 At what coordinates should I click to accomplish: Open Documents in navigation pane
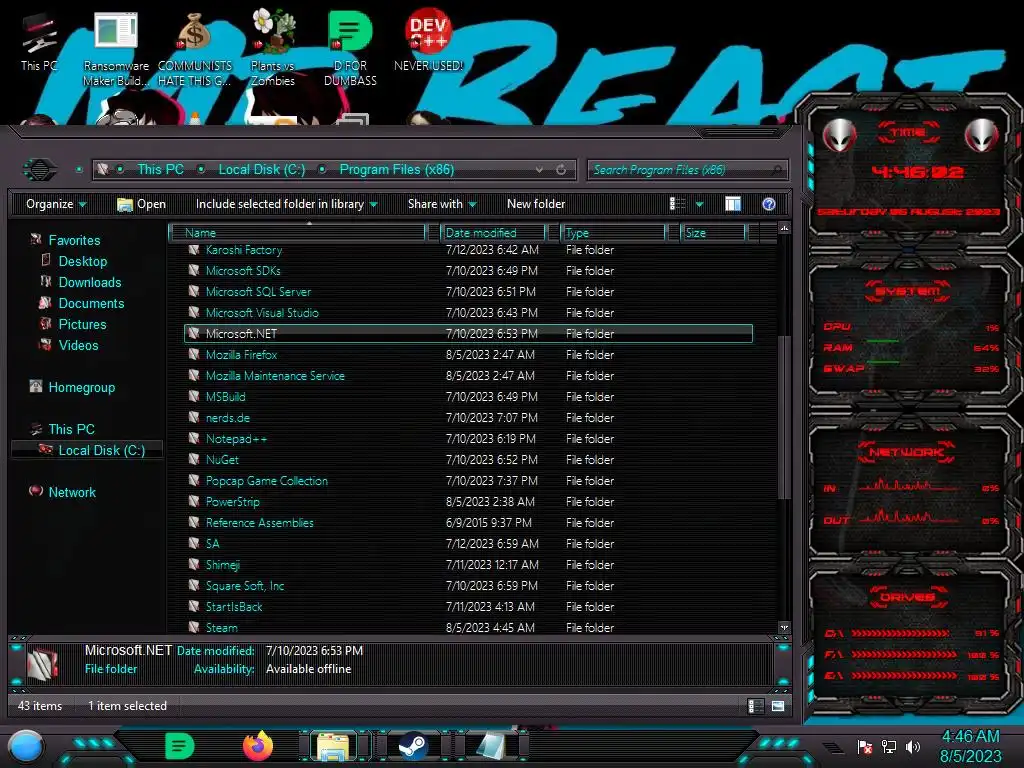(x=91, y=303)
